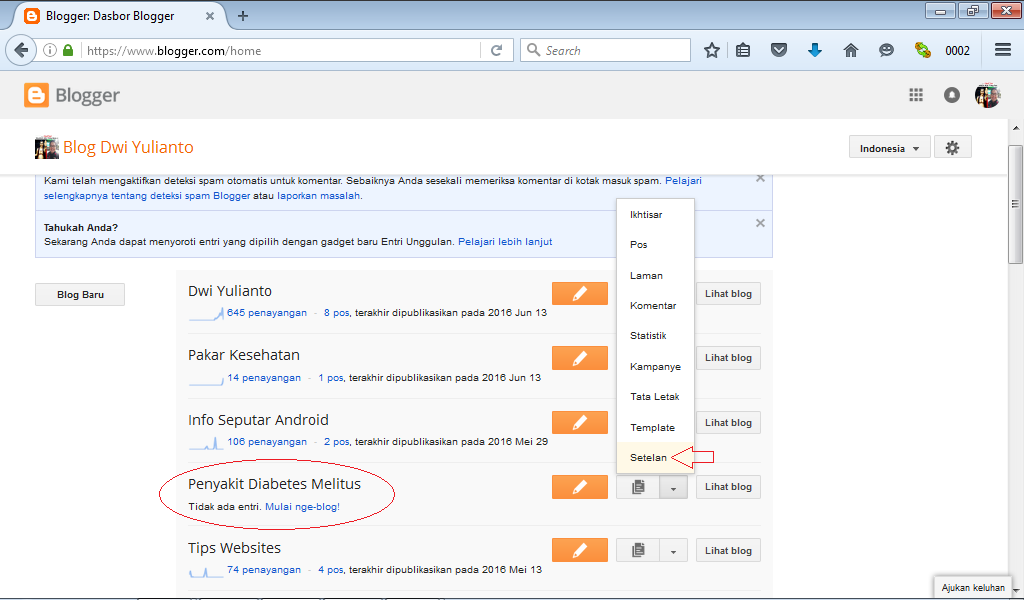Select Template menu entry
The width and height of the screenshot is (1024, 600).
click(x=655, y=428)
